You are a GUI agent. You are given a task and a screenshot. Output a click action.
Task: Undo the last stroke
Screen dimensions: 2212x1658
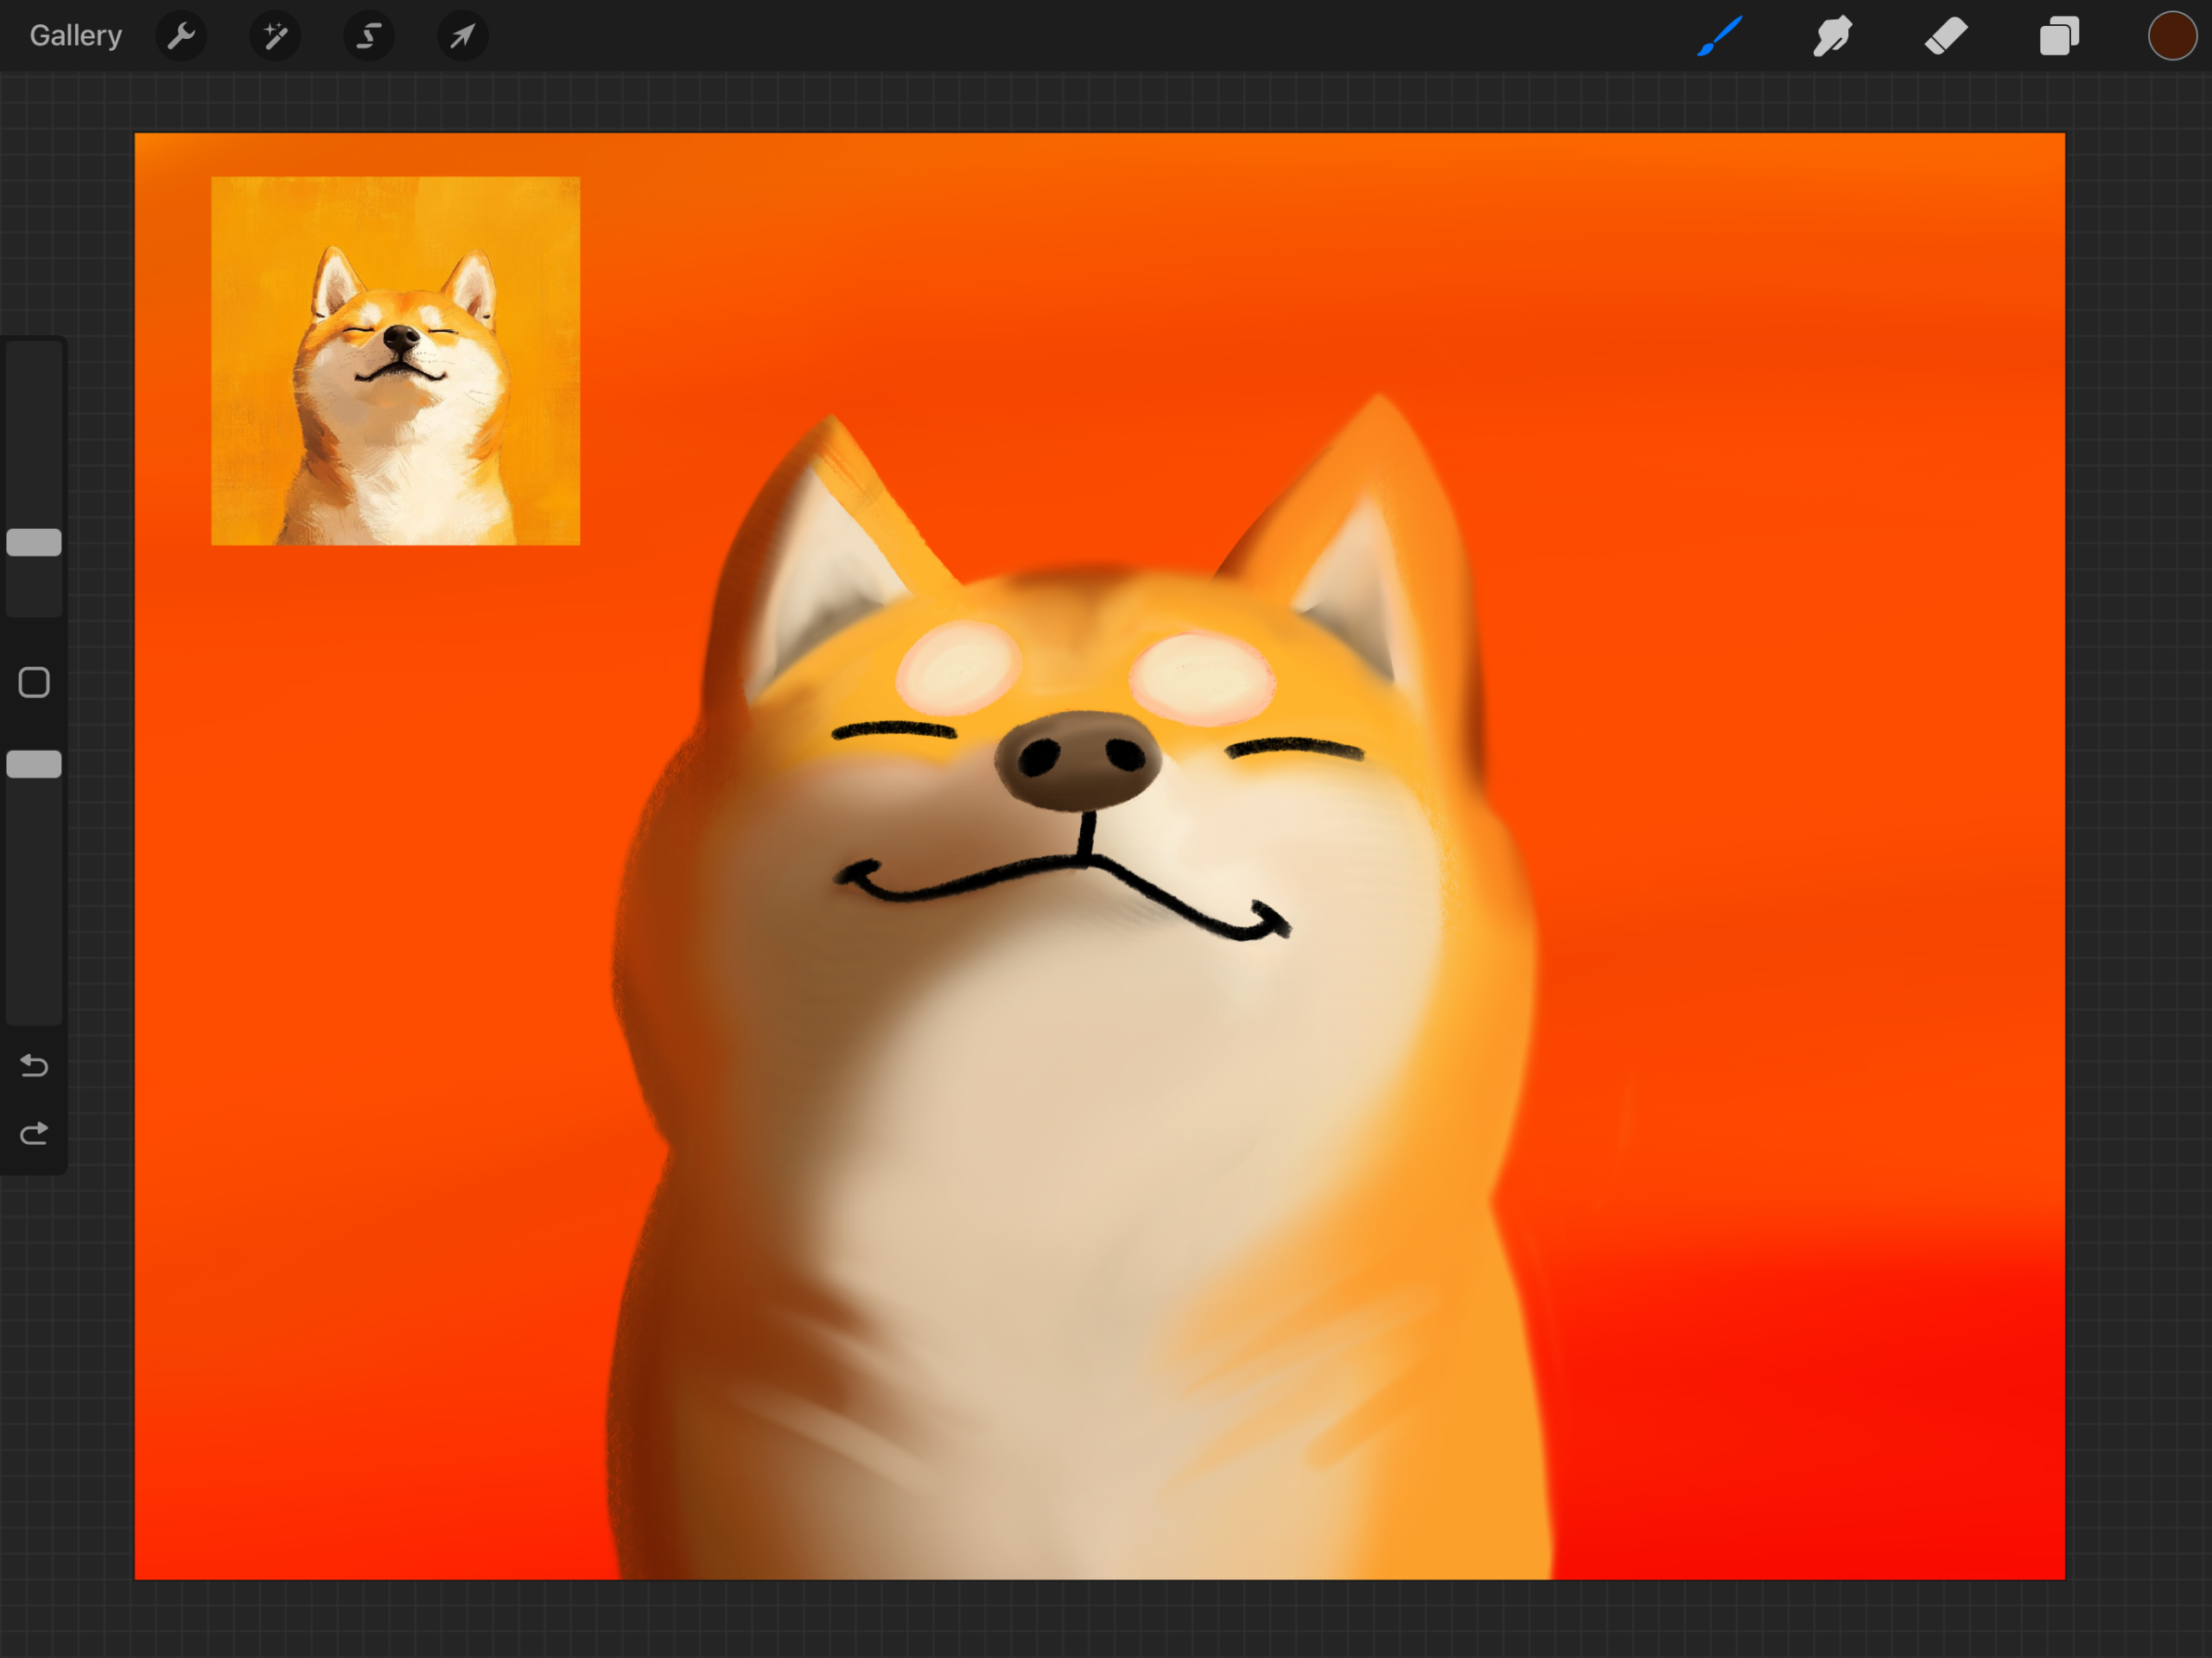tap(34, 1066)
